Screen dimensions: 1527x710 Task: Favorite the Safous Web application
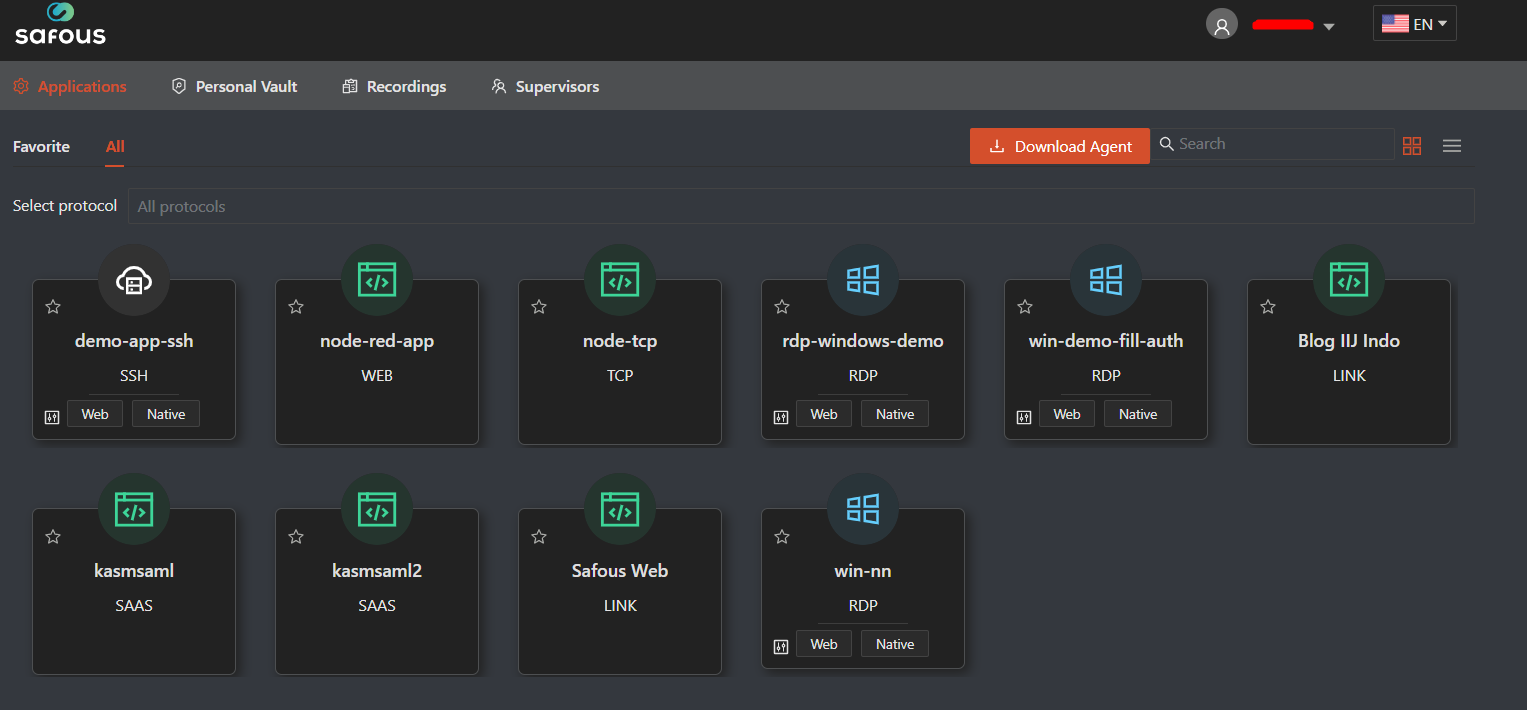point(539,537)
